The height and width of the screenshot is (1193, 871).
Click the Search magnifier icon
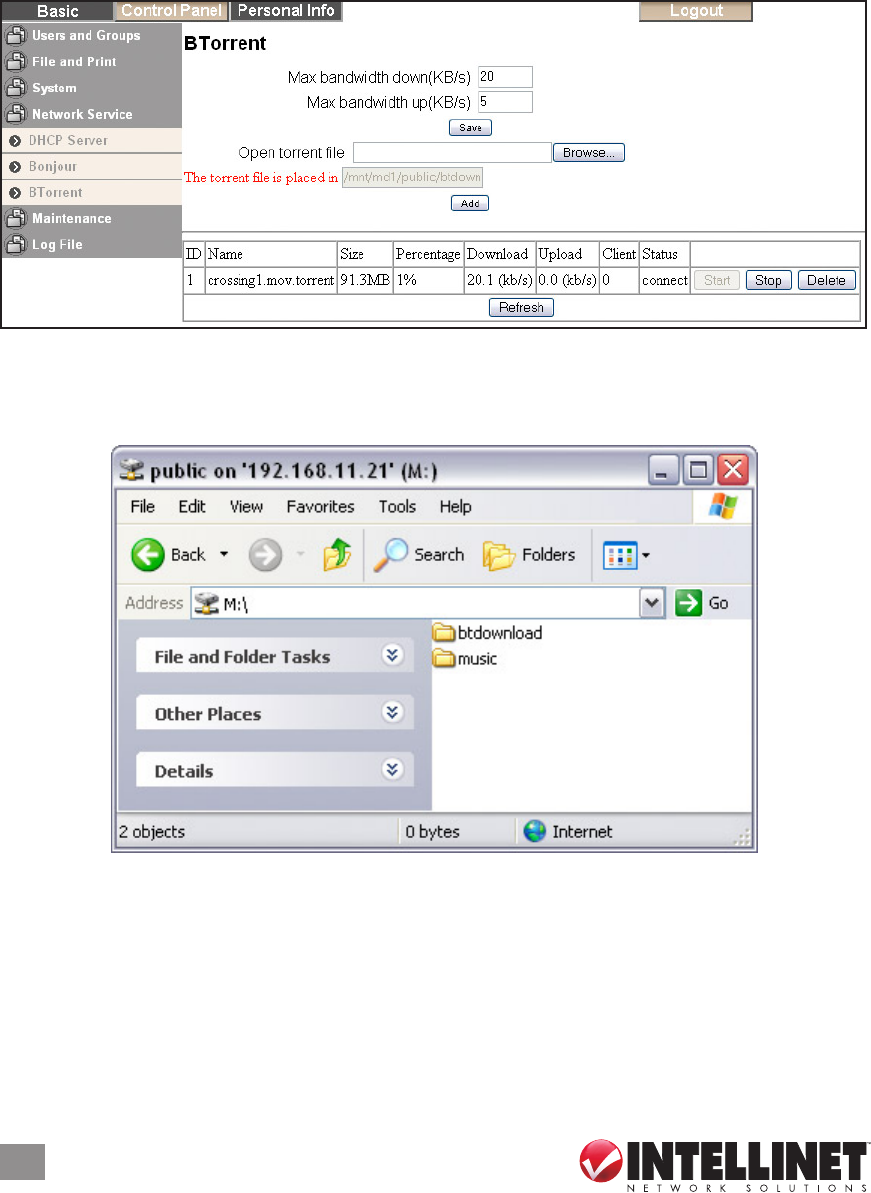pos(390,555)
